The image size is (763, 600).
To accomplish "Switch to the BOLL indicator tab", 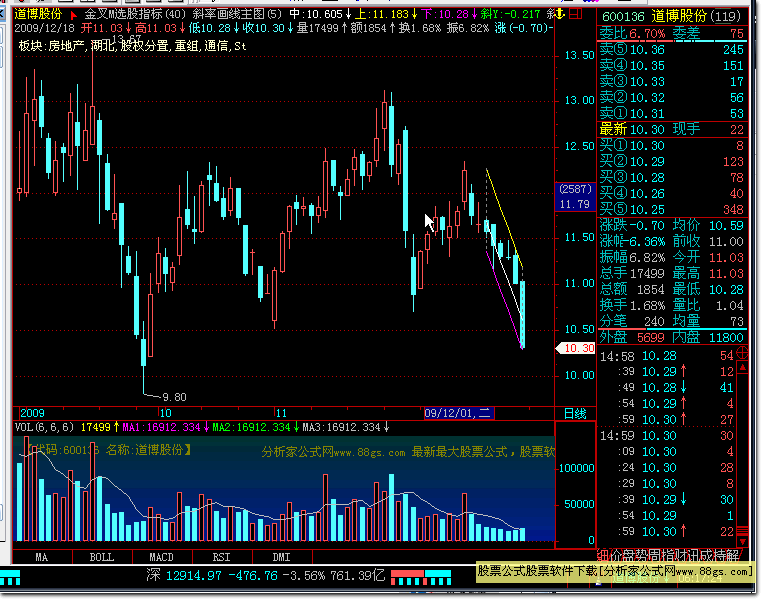I will pos(101,556).
